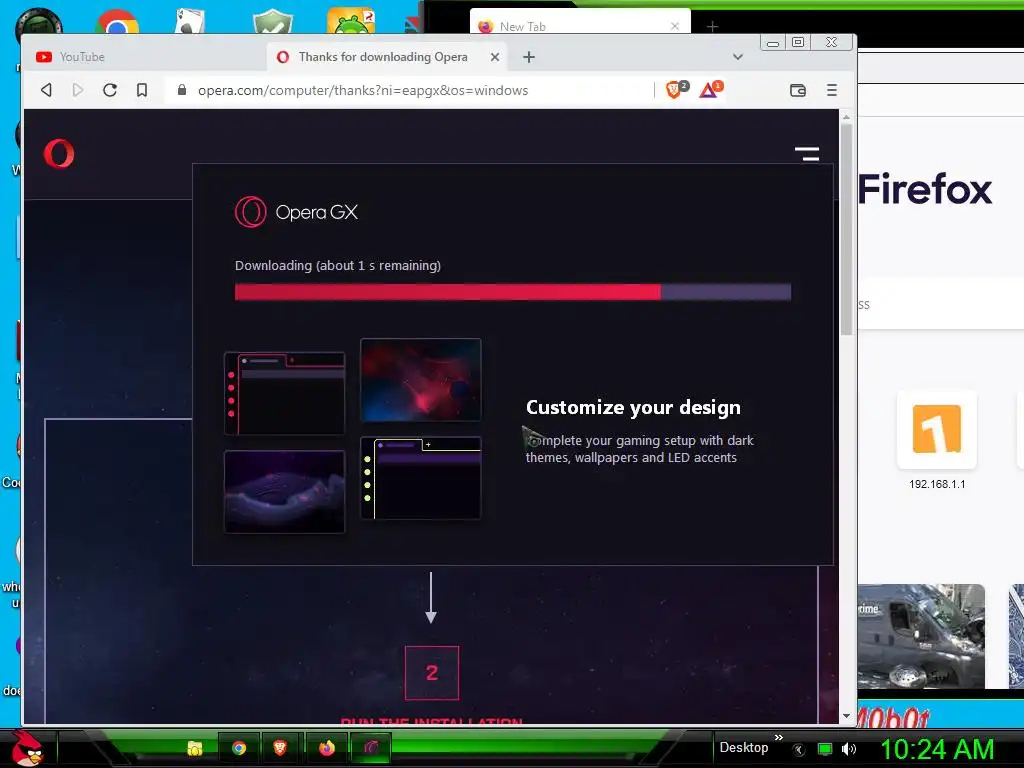The image size is (1024, 768).
Task: Open the volume speaker tray icon
Action: coord(848,749)
